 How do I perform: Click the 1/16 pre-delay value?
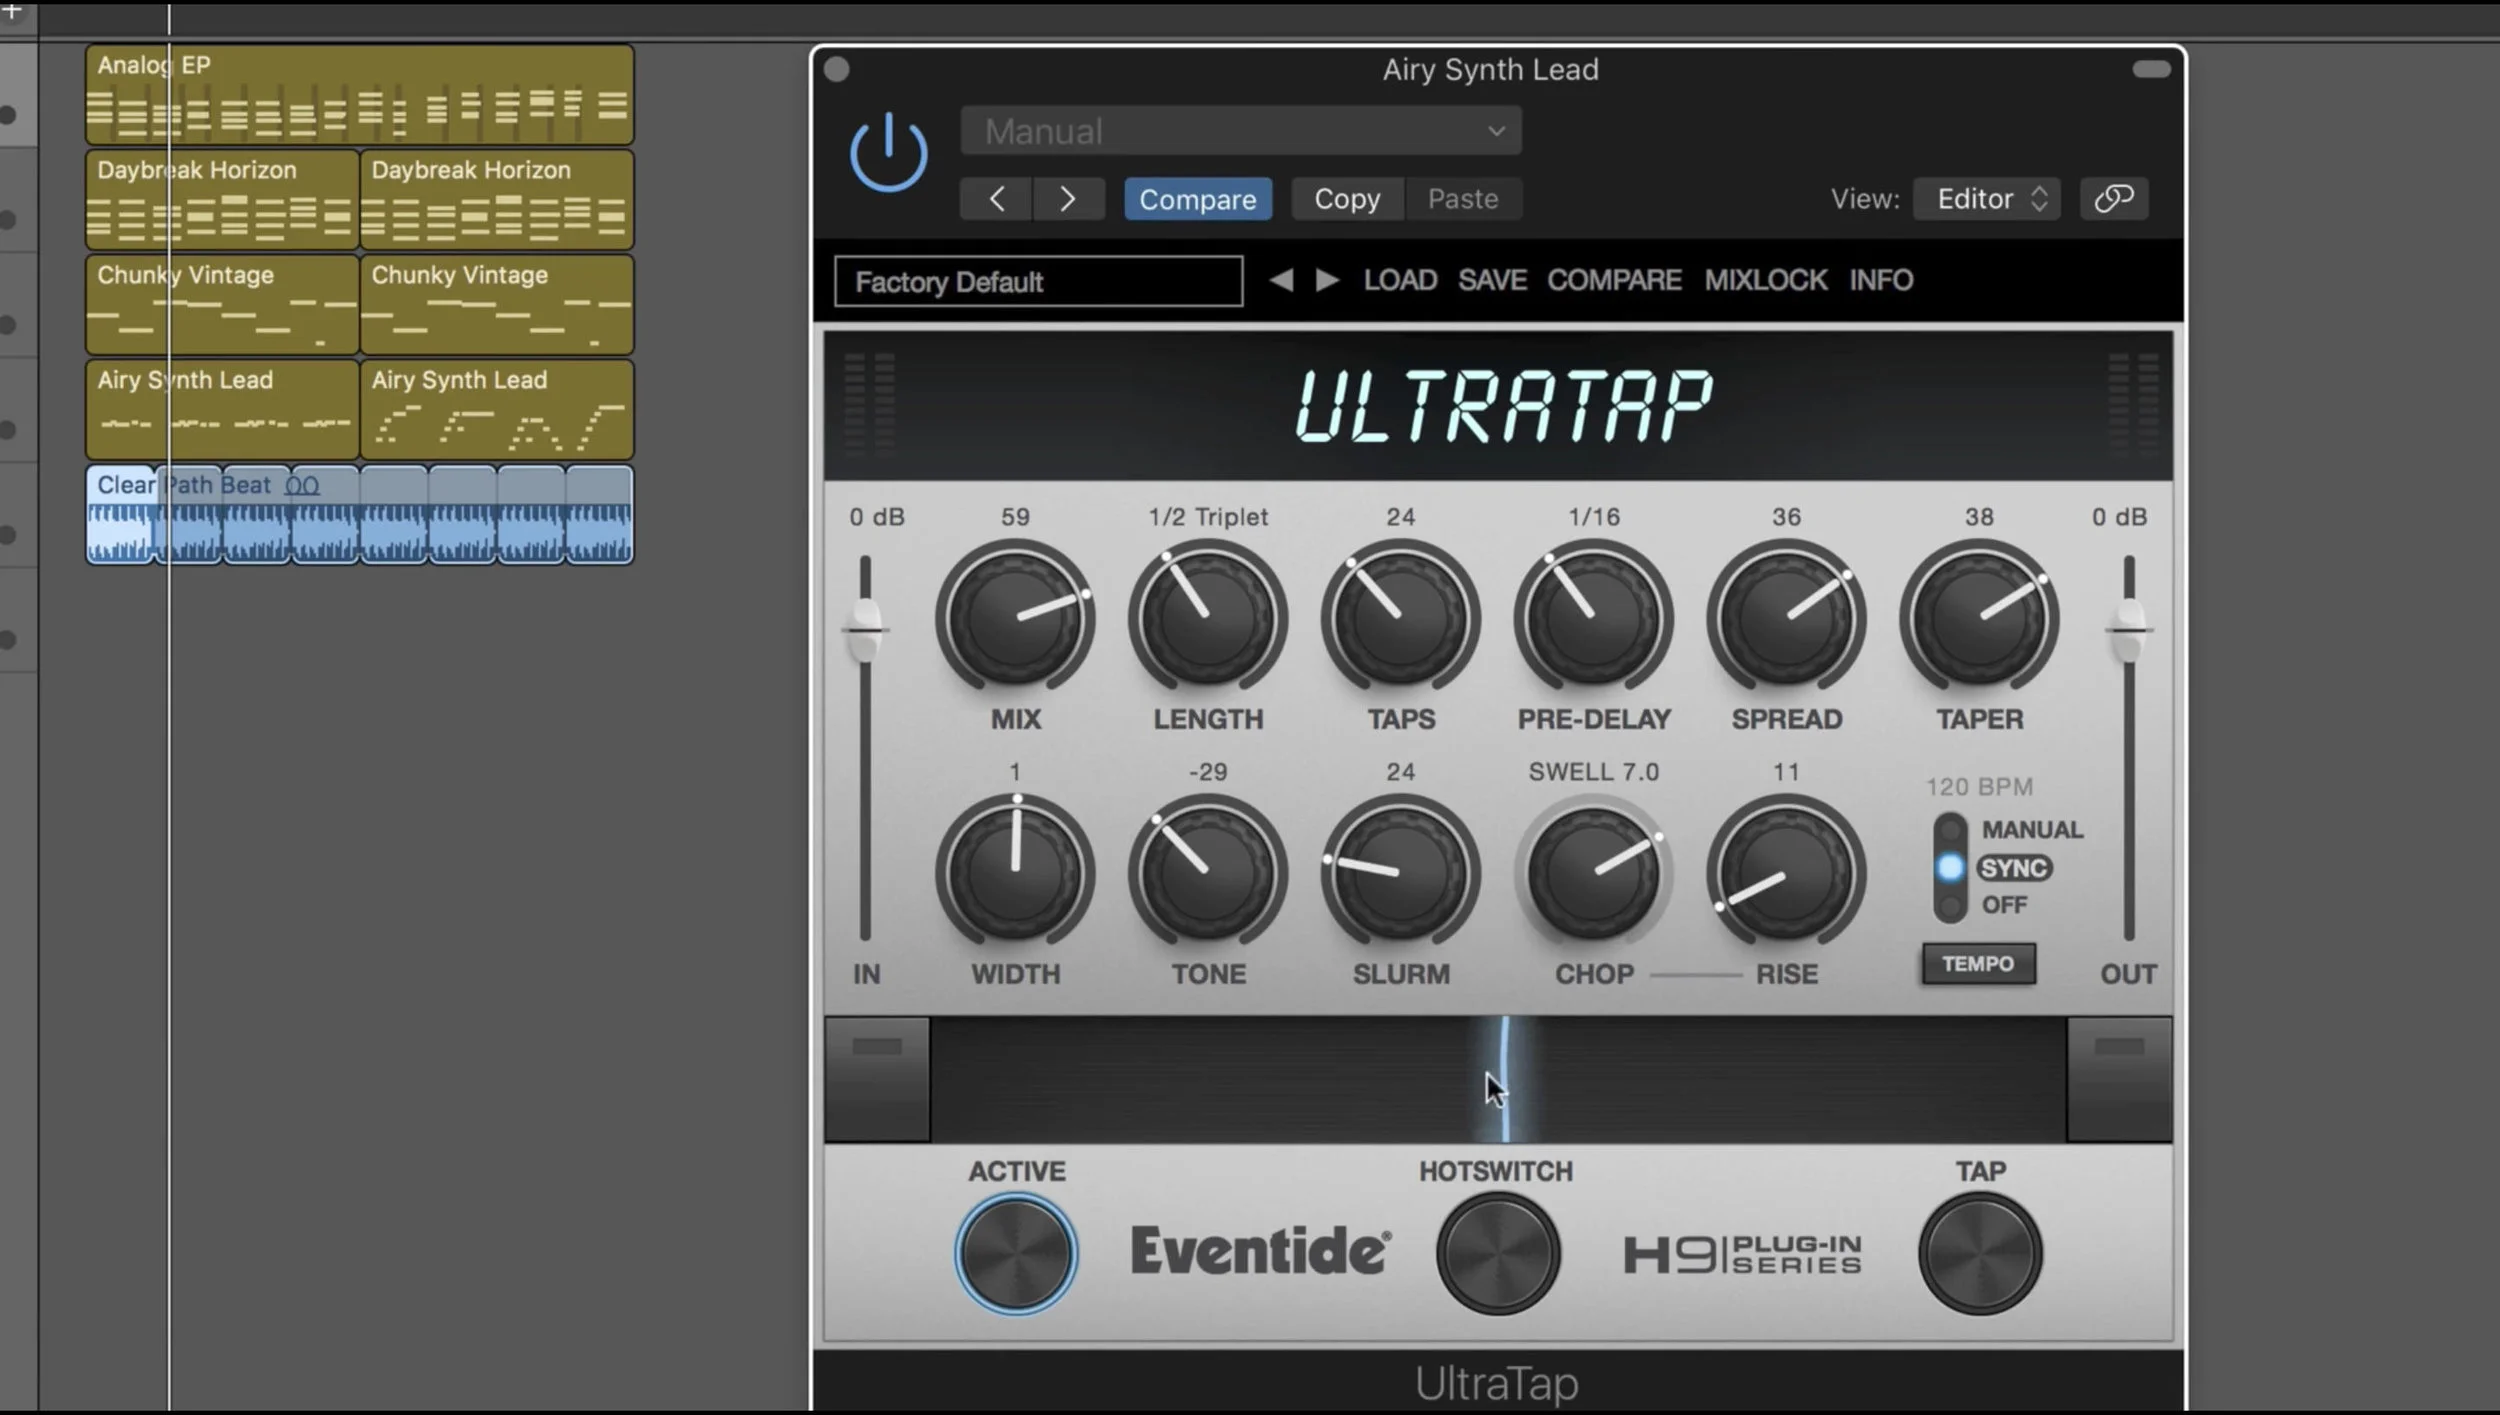[1594, 517]
